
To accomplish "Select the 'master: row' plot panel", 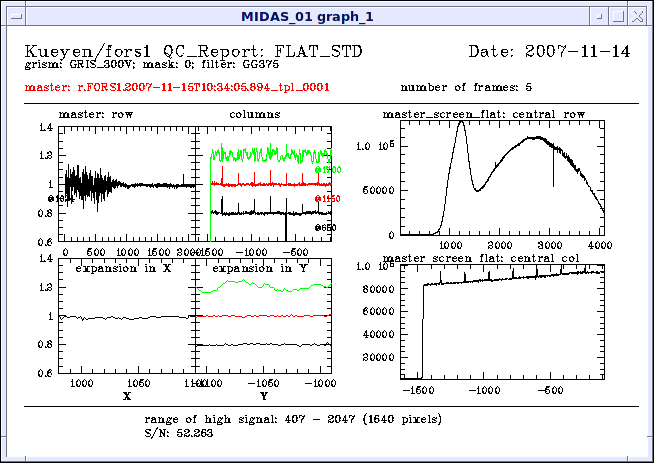I will [126, 185].
